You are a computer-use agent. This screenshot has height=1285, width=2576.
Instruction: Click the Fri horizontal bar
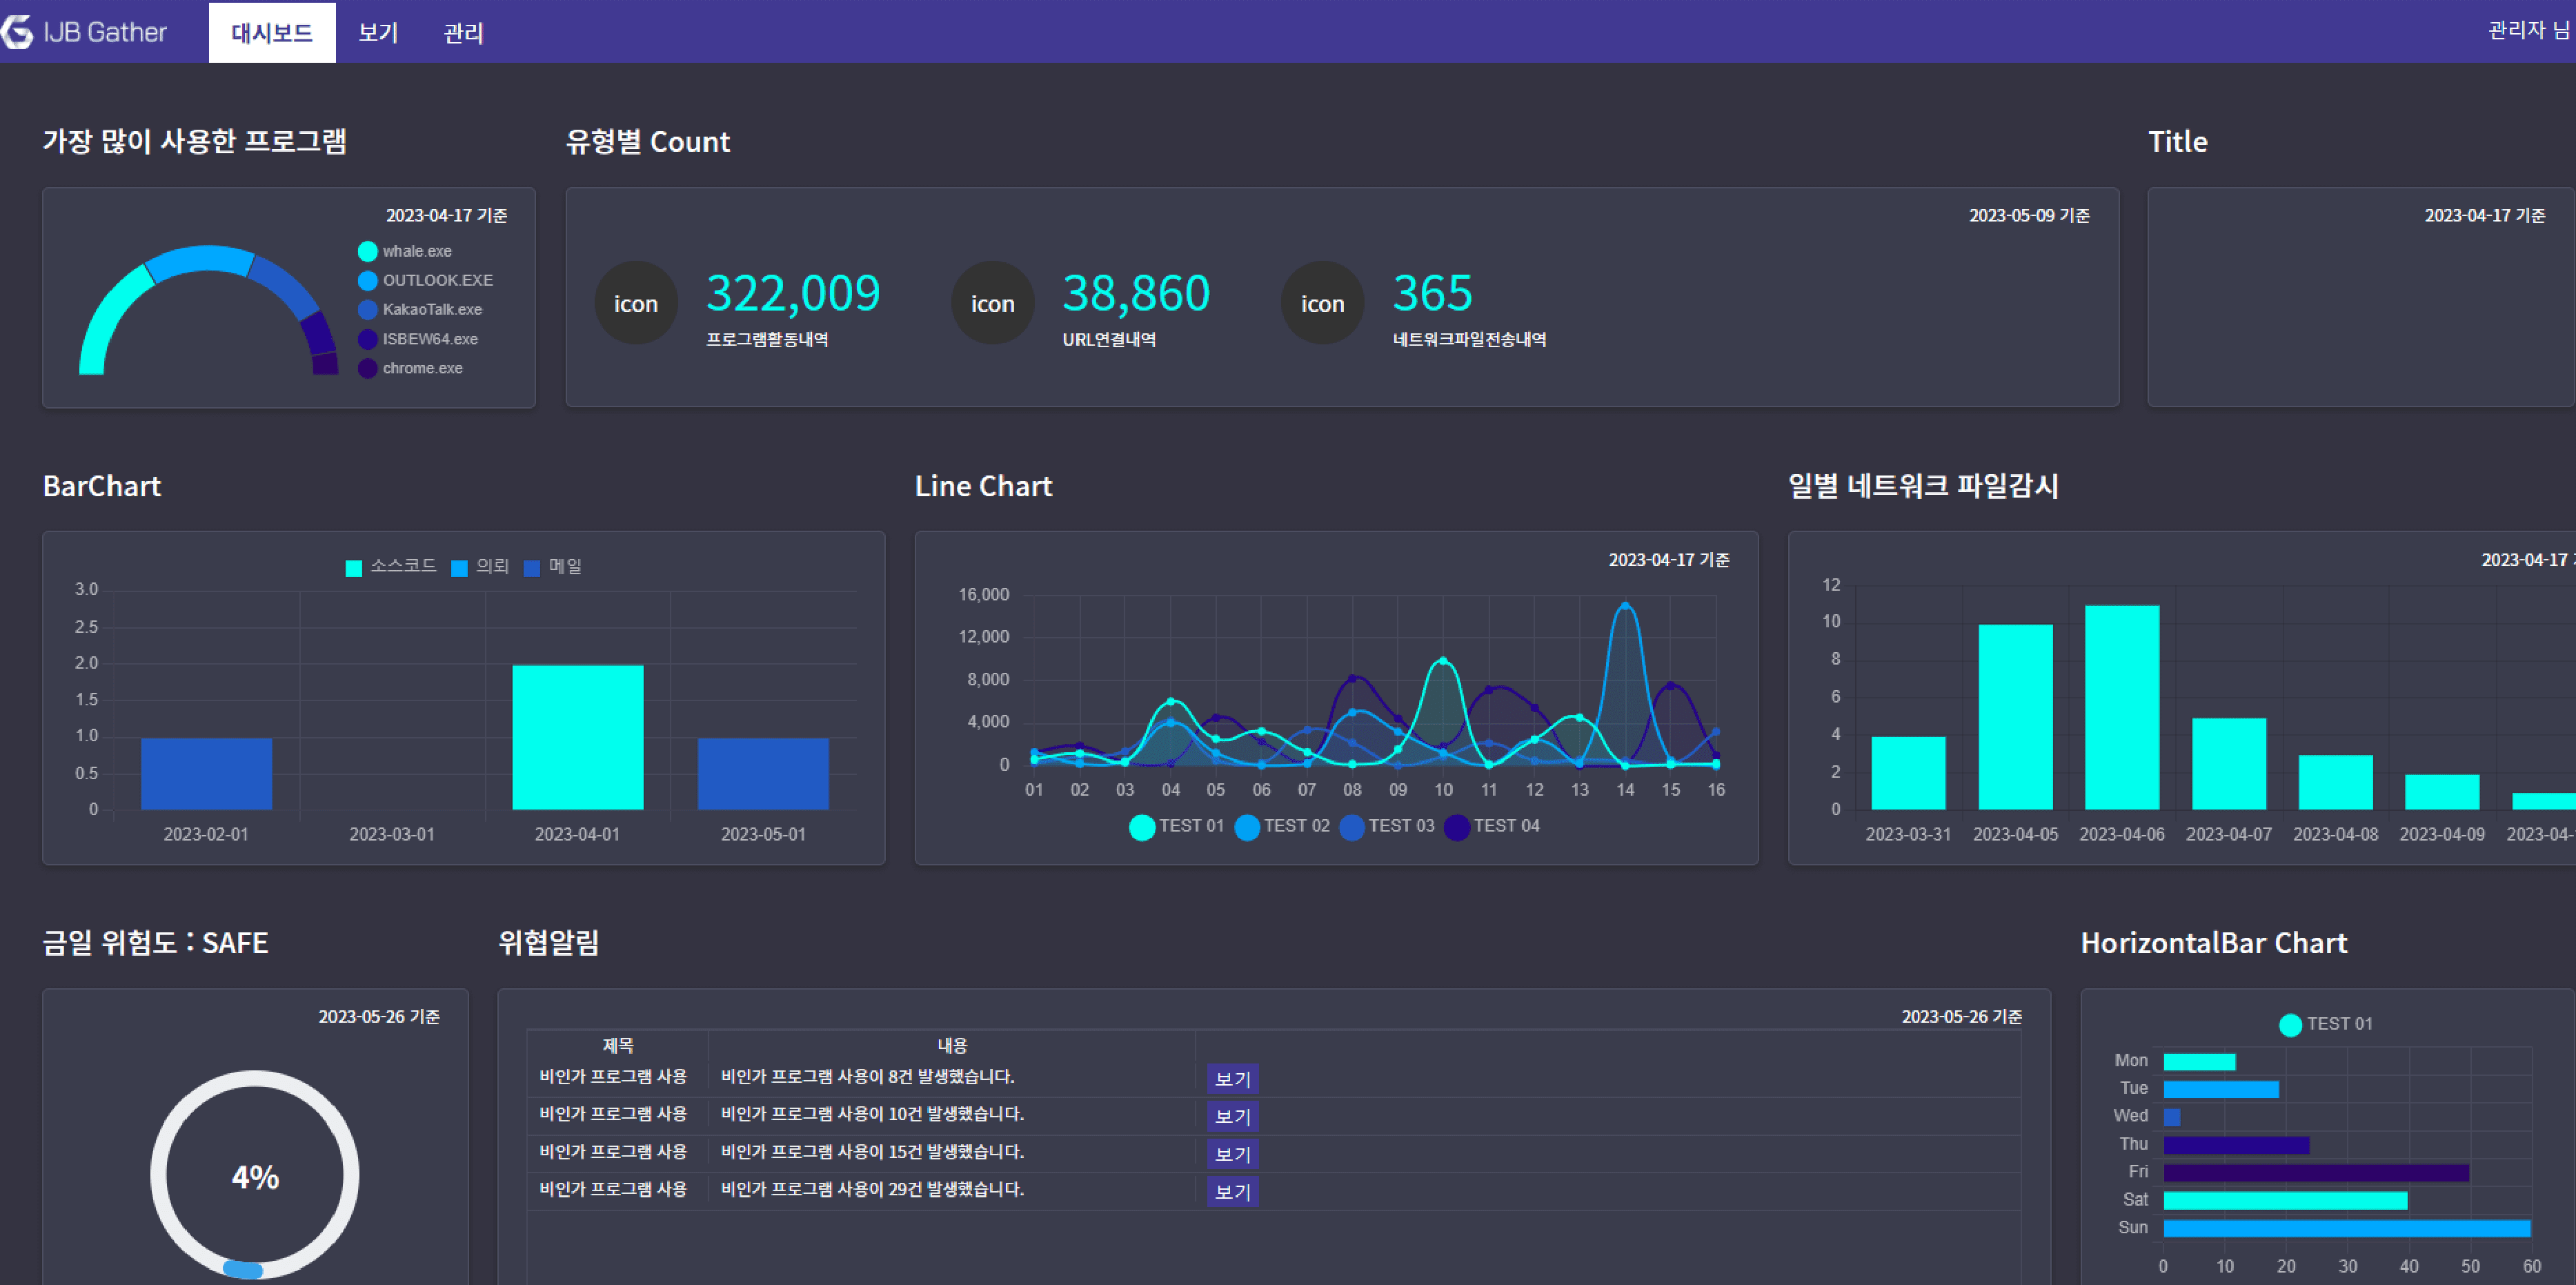point(2316,1172)
